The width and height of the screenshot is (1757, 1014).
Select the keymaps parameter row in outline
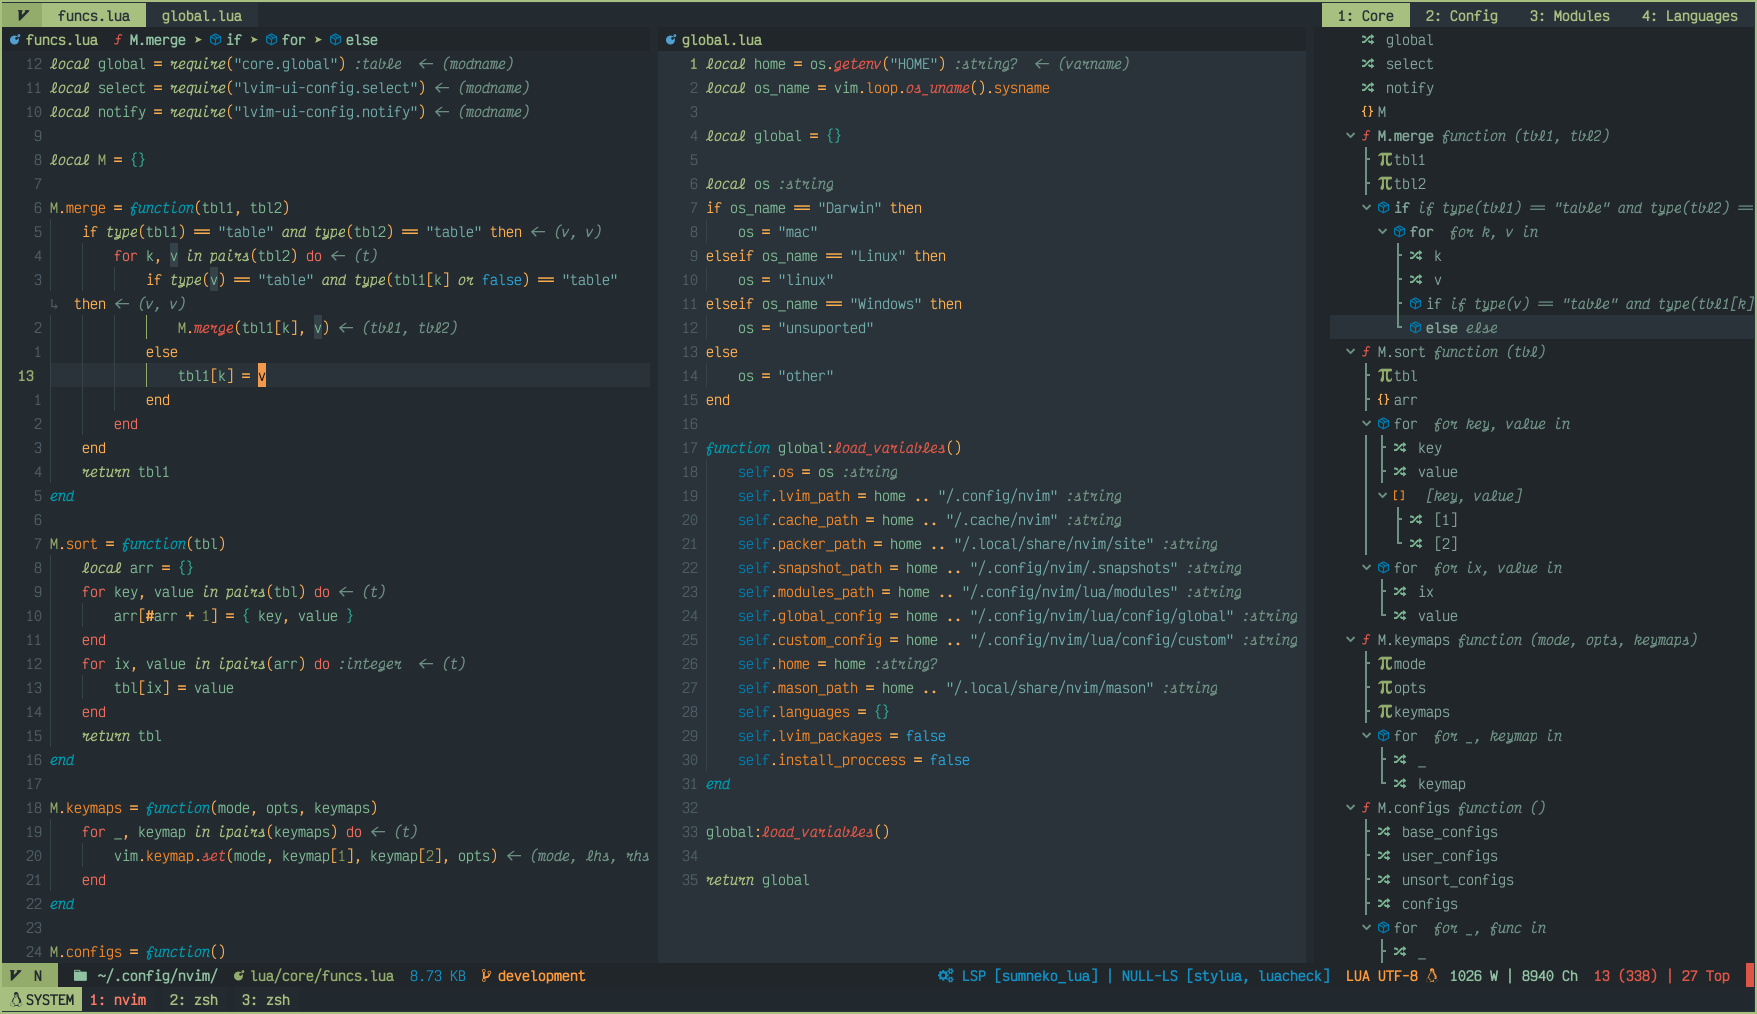click(1421, 712)
